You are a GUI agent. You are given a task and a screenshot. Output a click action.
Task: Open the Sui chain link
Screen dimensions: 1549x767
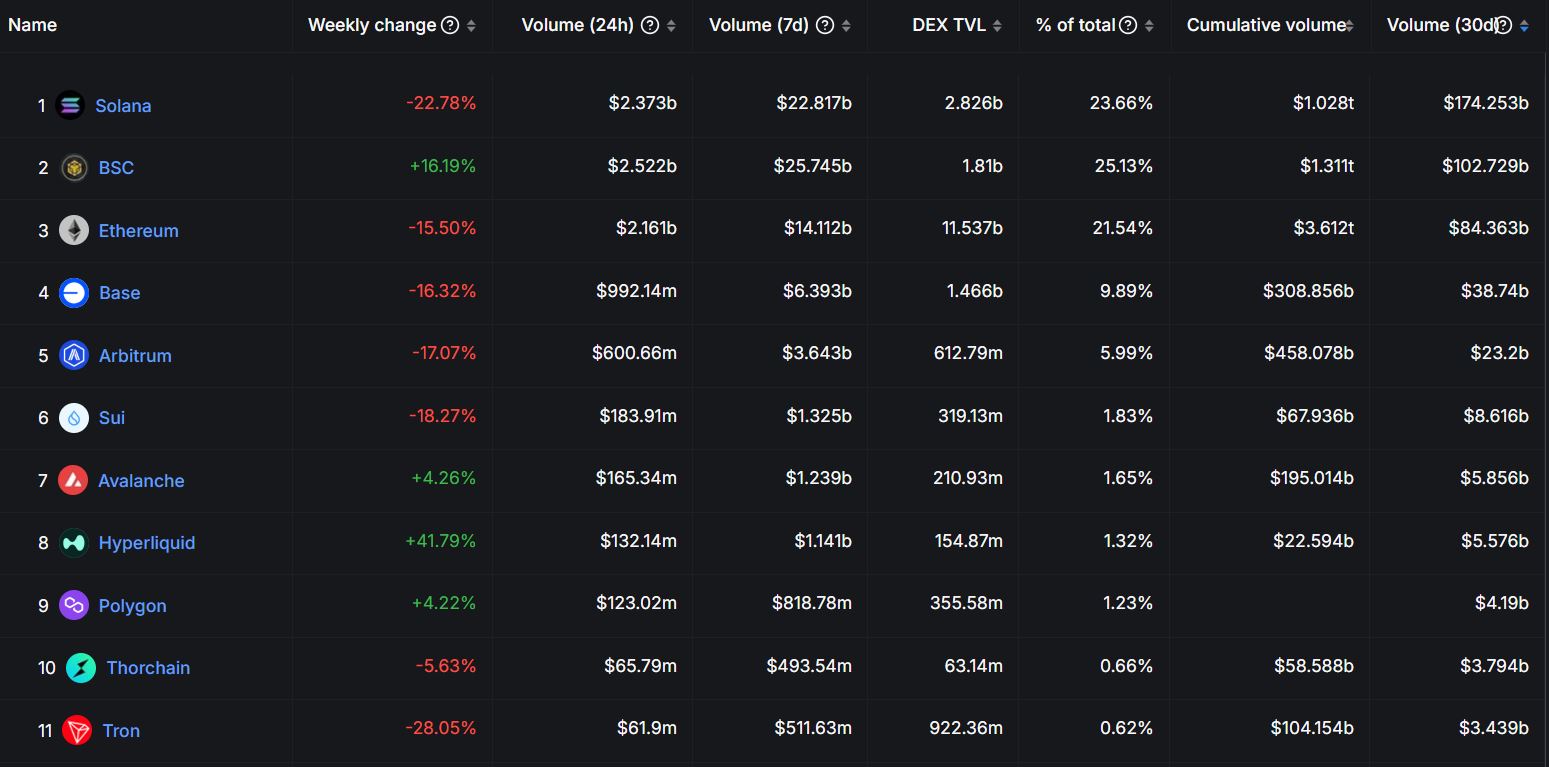coord(112,418)
